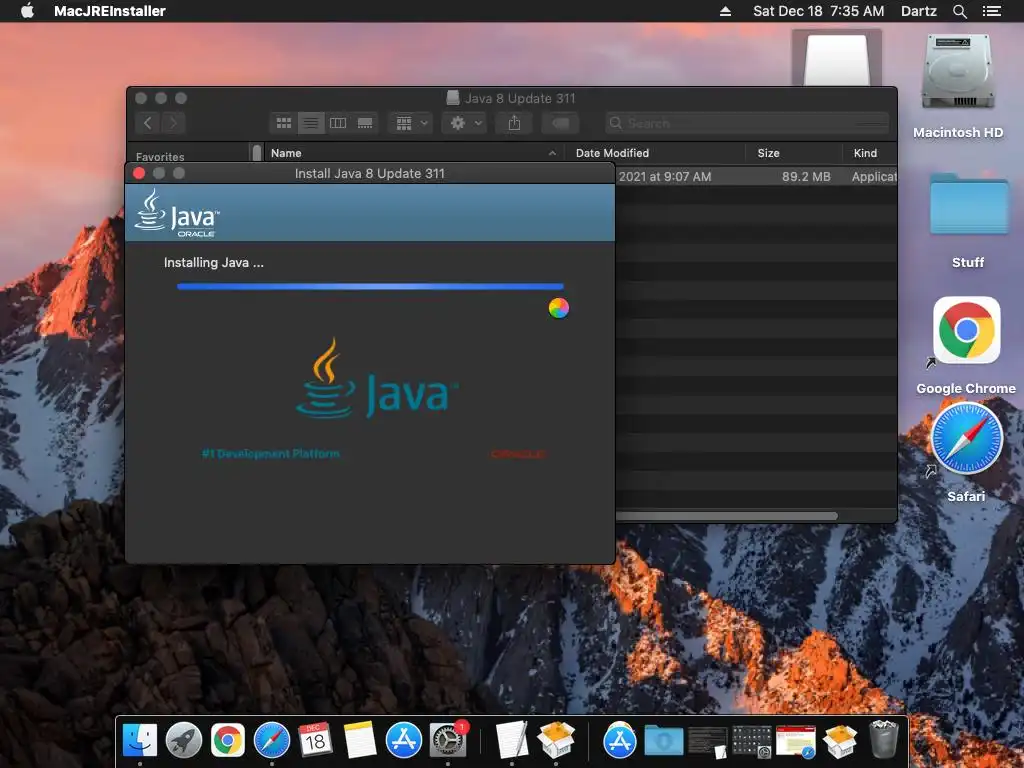Click the eject icon in menu bar

[x=725, y=11]
